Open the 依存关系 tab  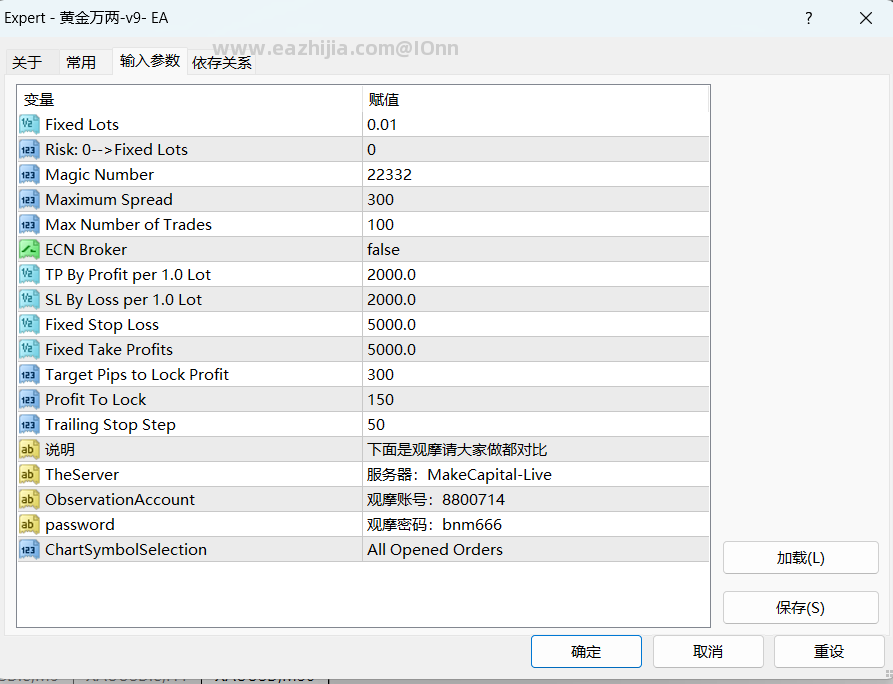pyautogui.click(x=222, y=63)
